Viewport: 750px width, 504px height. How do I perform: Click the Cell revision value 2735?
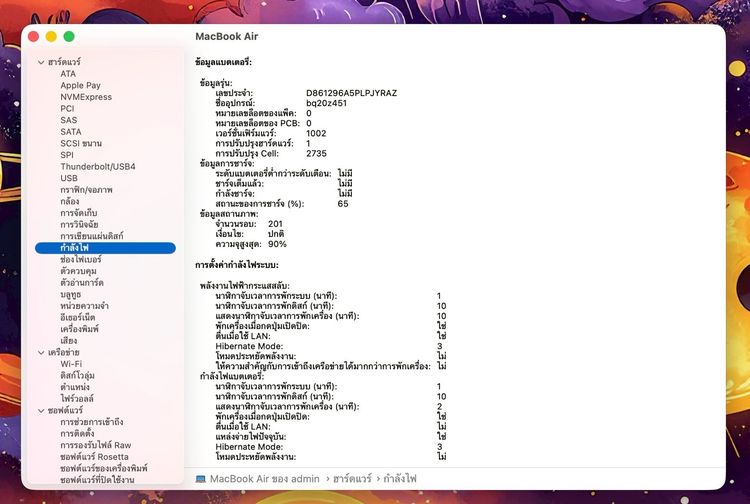tap(317, 153)
